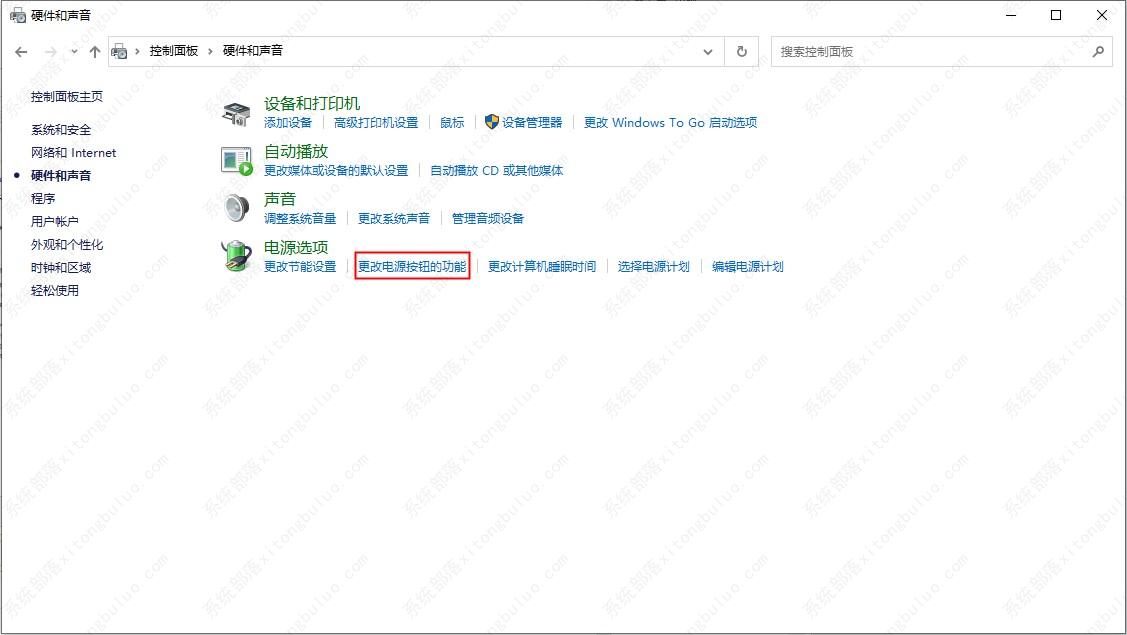This screenshot has width=1127, height=635.
Task: Go up one folder level with up arrow
Action: [95, 51]
